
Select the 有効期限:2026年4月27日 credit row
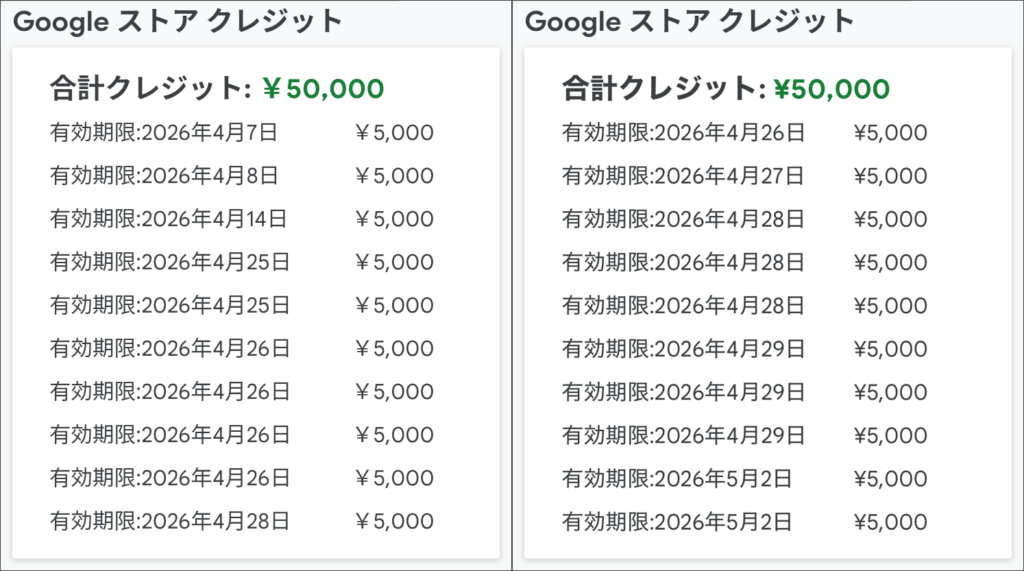[744, 176]
